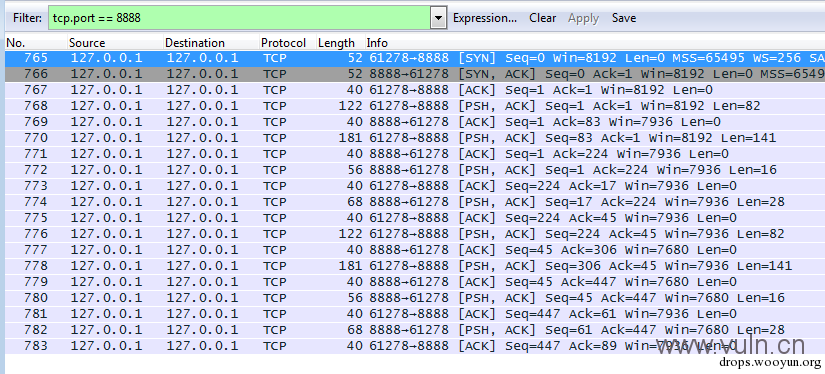Select packet 772 with Len=16
Viewport: 825px width, 374px height.
click(415, 170)
